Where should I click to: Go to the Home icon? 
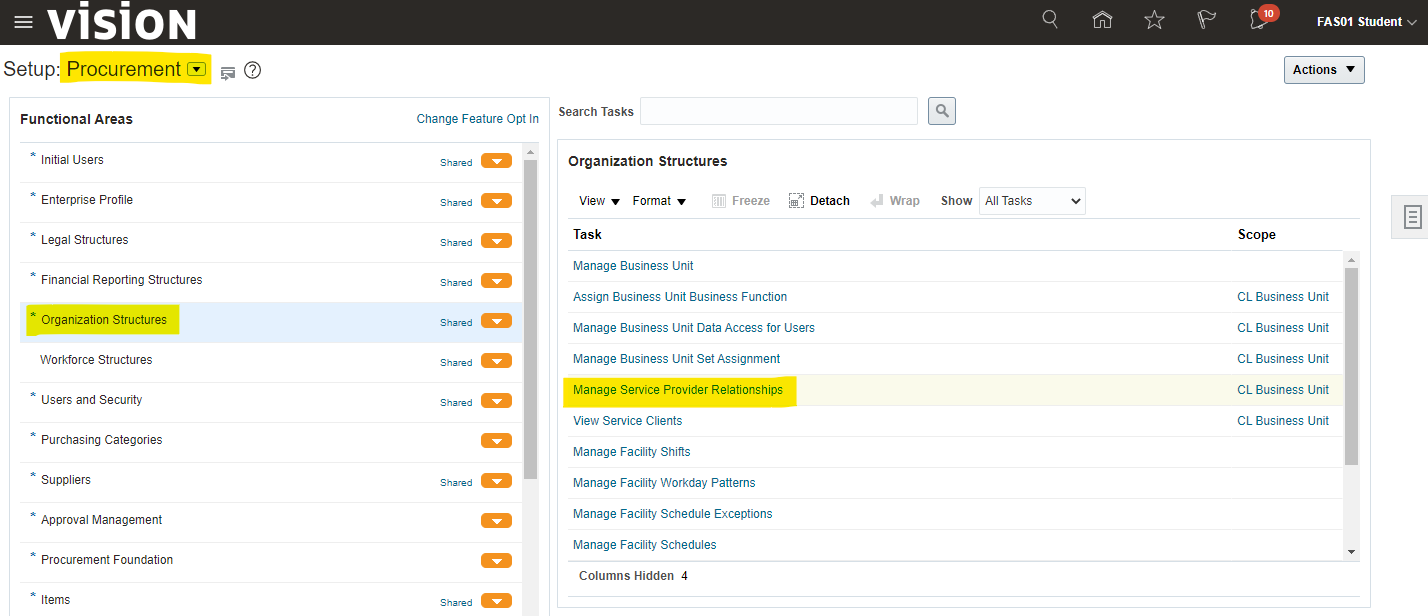(x=1102, y=20)
